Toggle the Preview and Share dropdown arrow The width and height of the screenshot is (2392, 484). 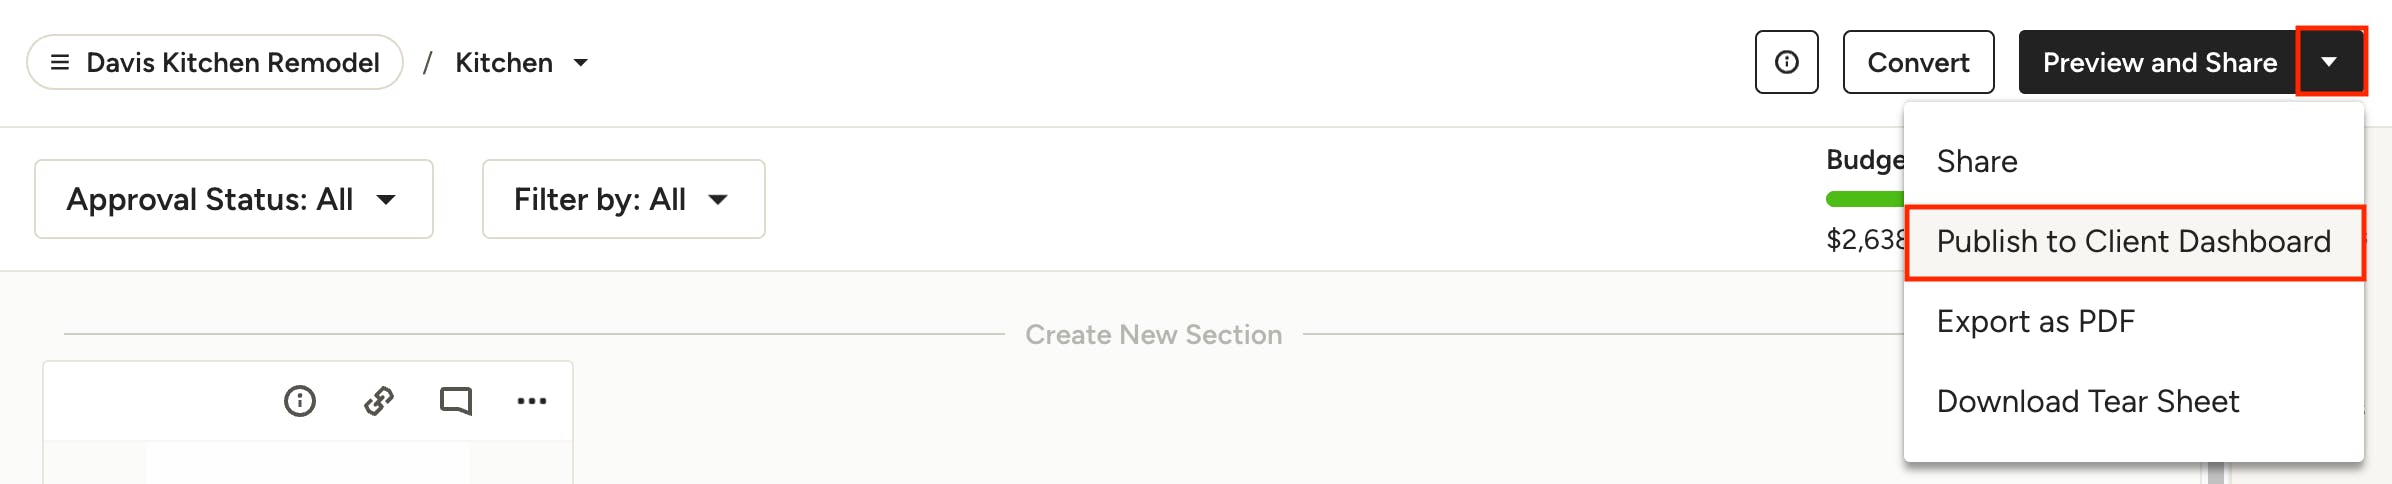(2330, 62)
